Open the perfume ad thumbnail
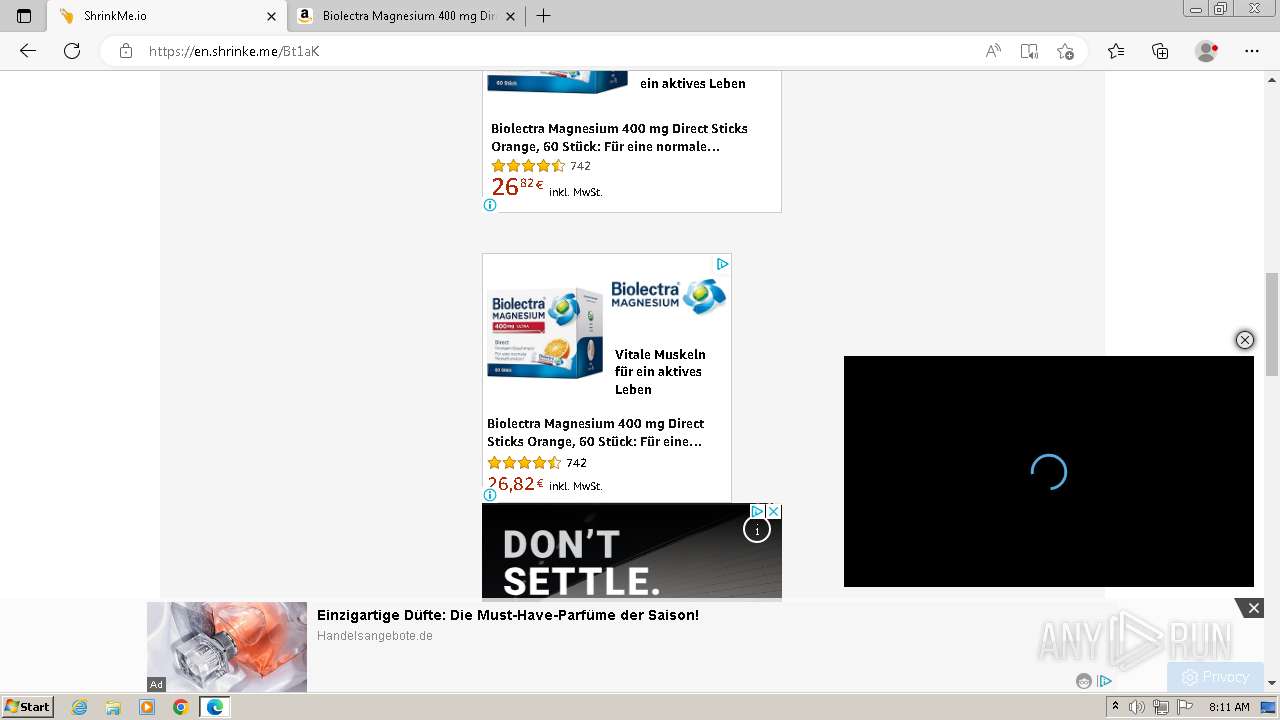The width and height of the screenshot is (1280, 720). (x=227, y=647)
